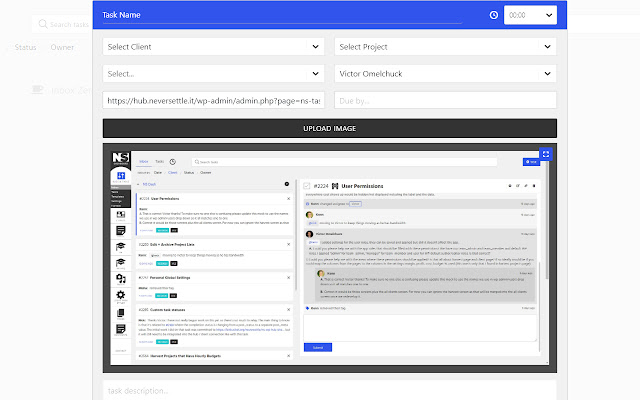Screen dimensions: 640x400
Task: Select the Tasks tab in preview screenshot
Action: [x=160, y=162]
